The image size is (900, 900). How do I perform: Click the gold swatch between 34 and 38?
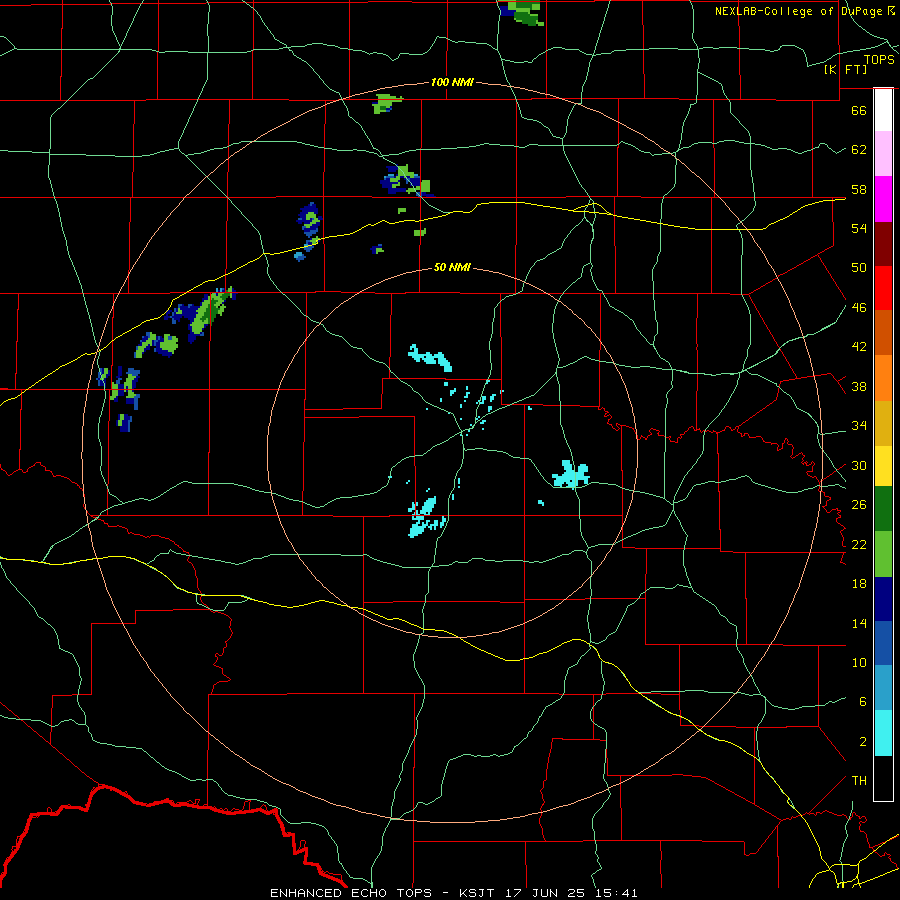(x=883, y=423)
